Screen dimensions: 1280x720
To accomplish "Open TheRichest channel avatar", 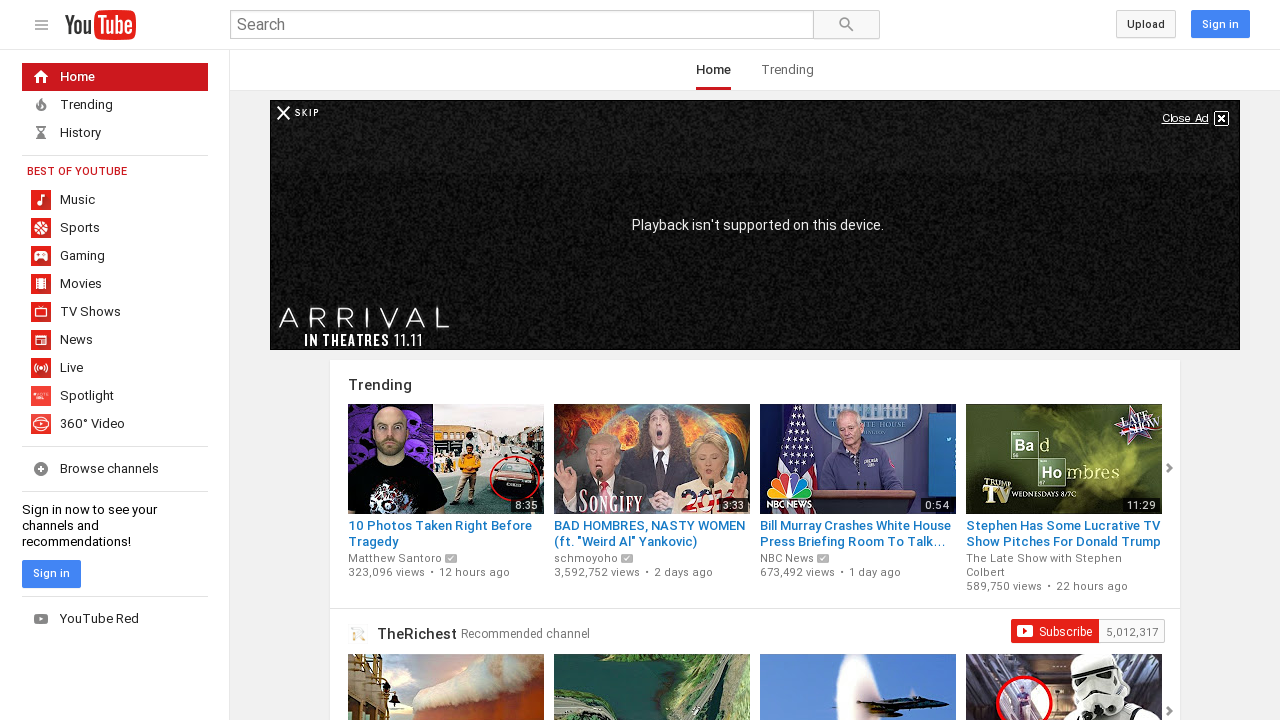I will 358,634.
